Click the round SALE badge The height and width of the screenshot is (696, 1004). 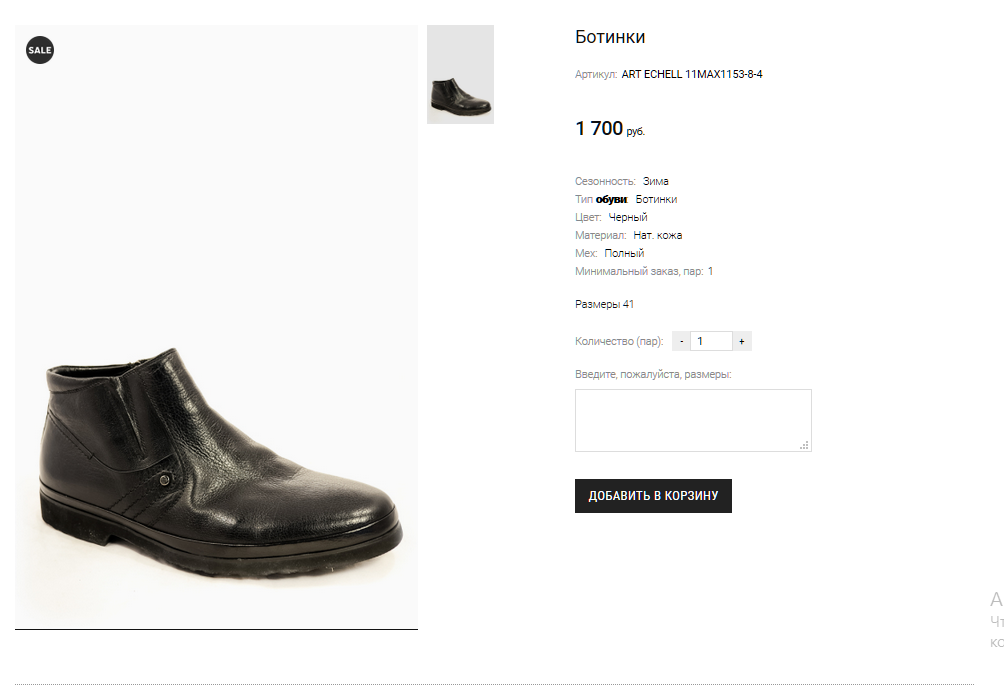[x=40, y=49]
